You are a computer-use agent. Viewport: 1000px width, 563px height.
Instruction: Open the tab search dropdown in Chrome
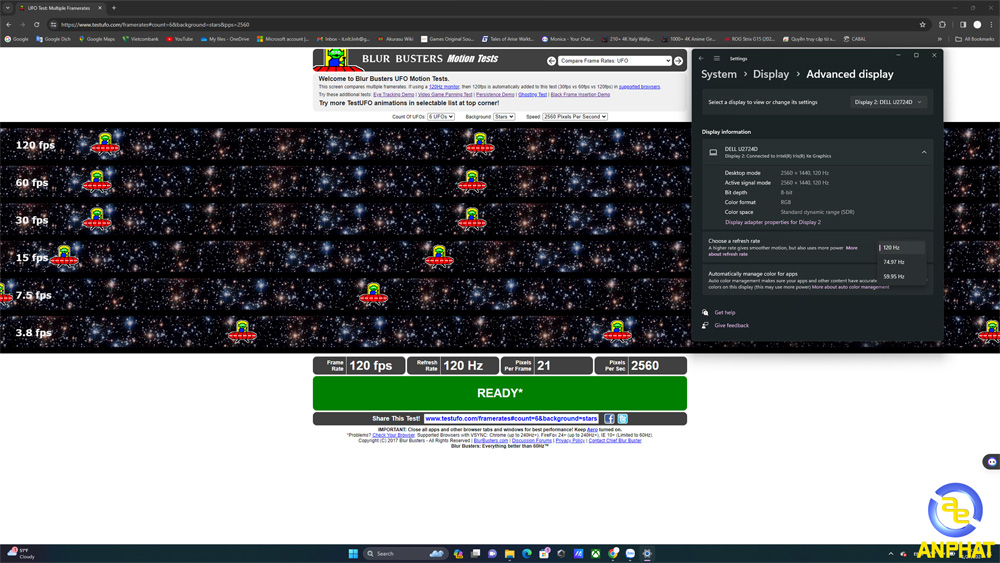click(8, 8)
